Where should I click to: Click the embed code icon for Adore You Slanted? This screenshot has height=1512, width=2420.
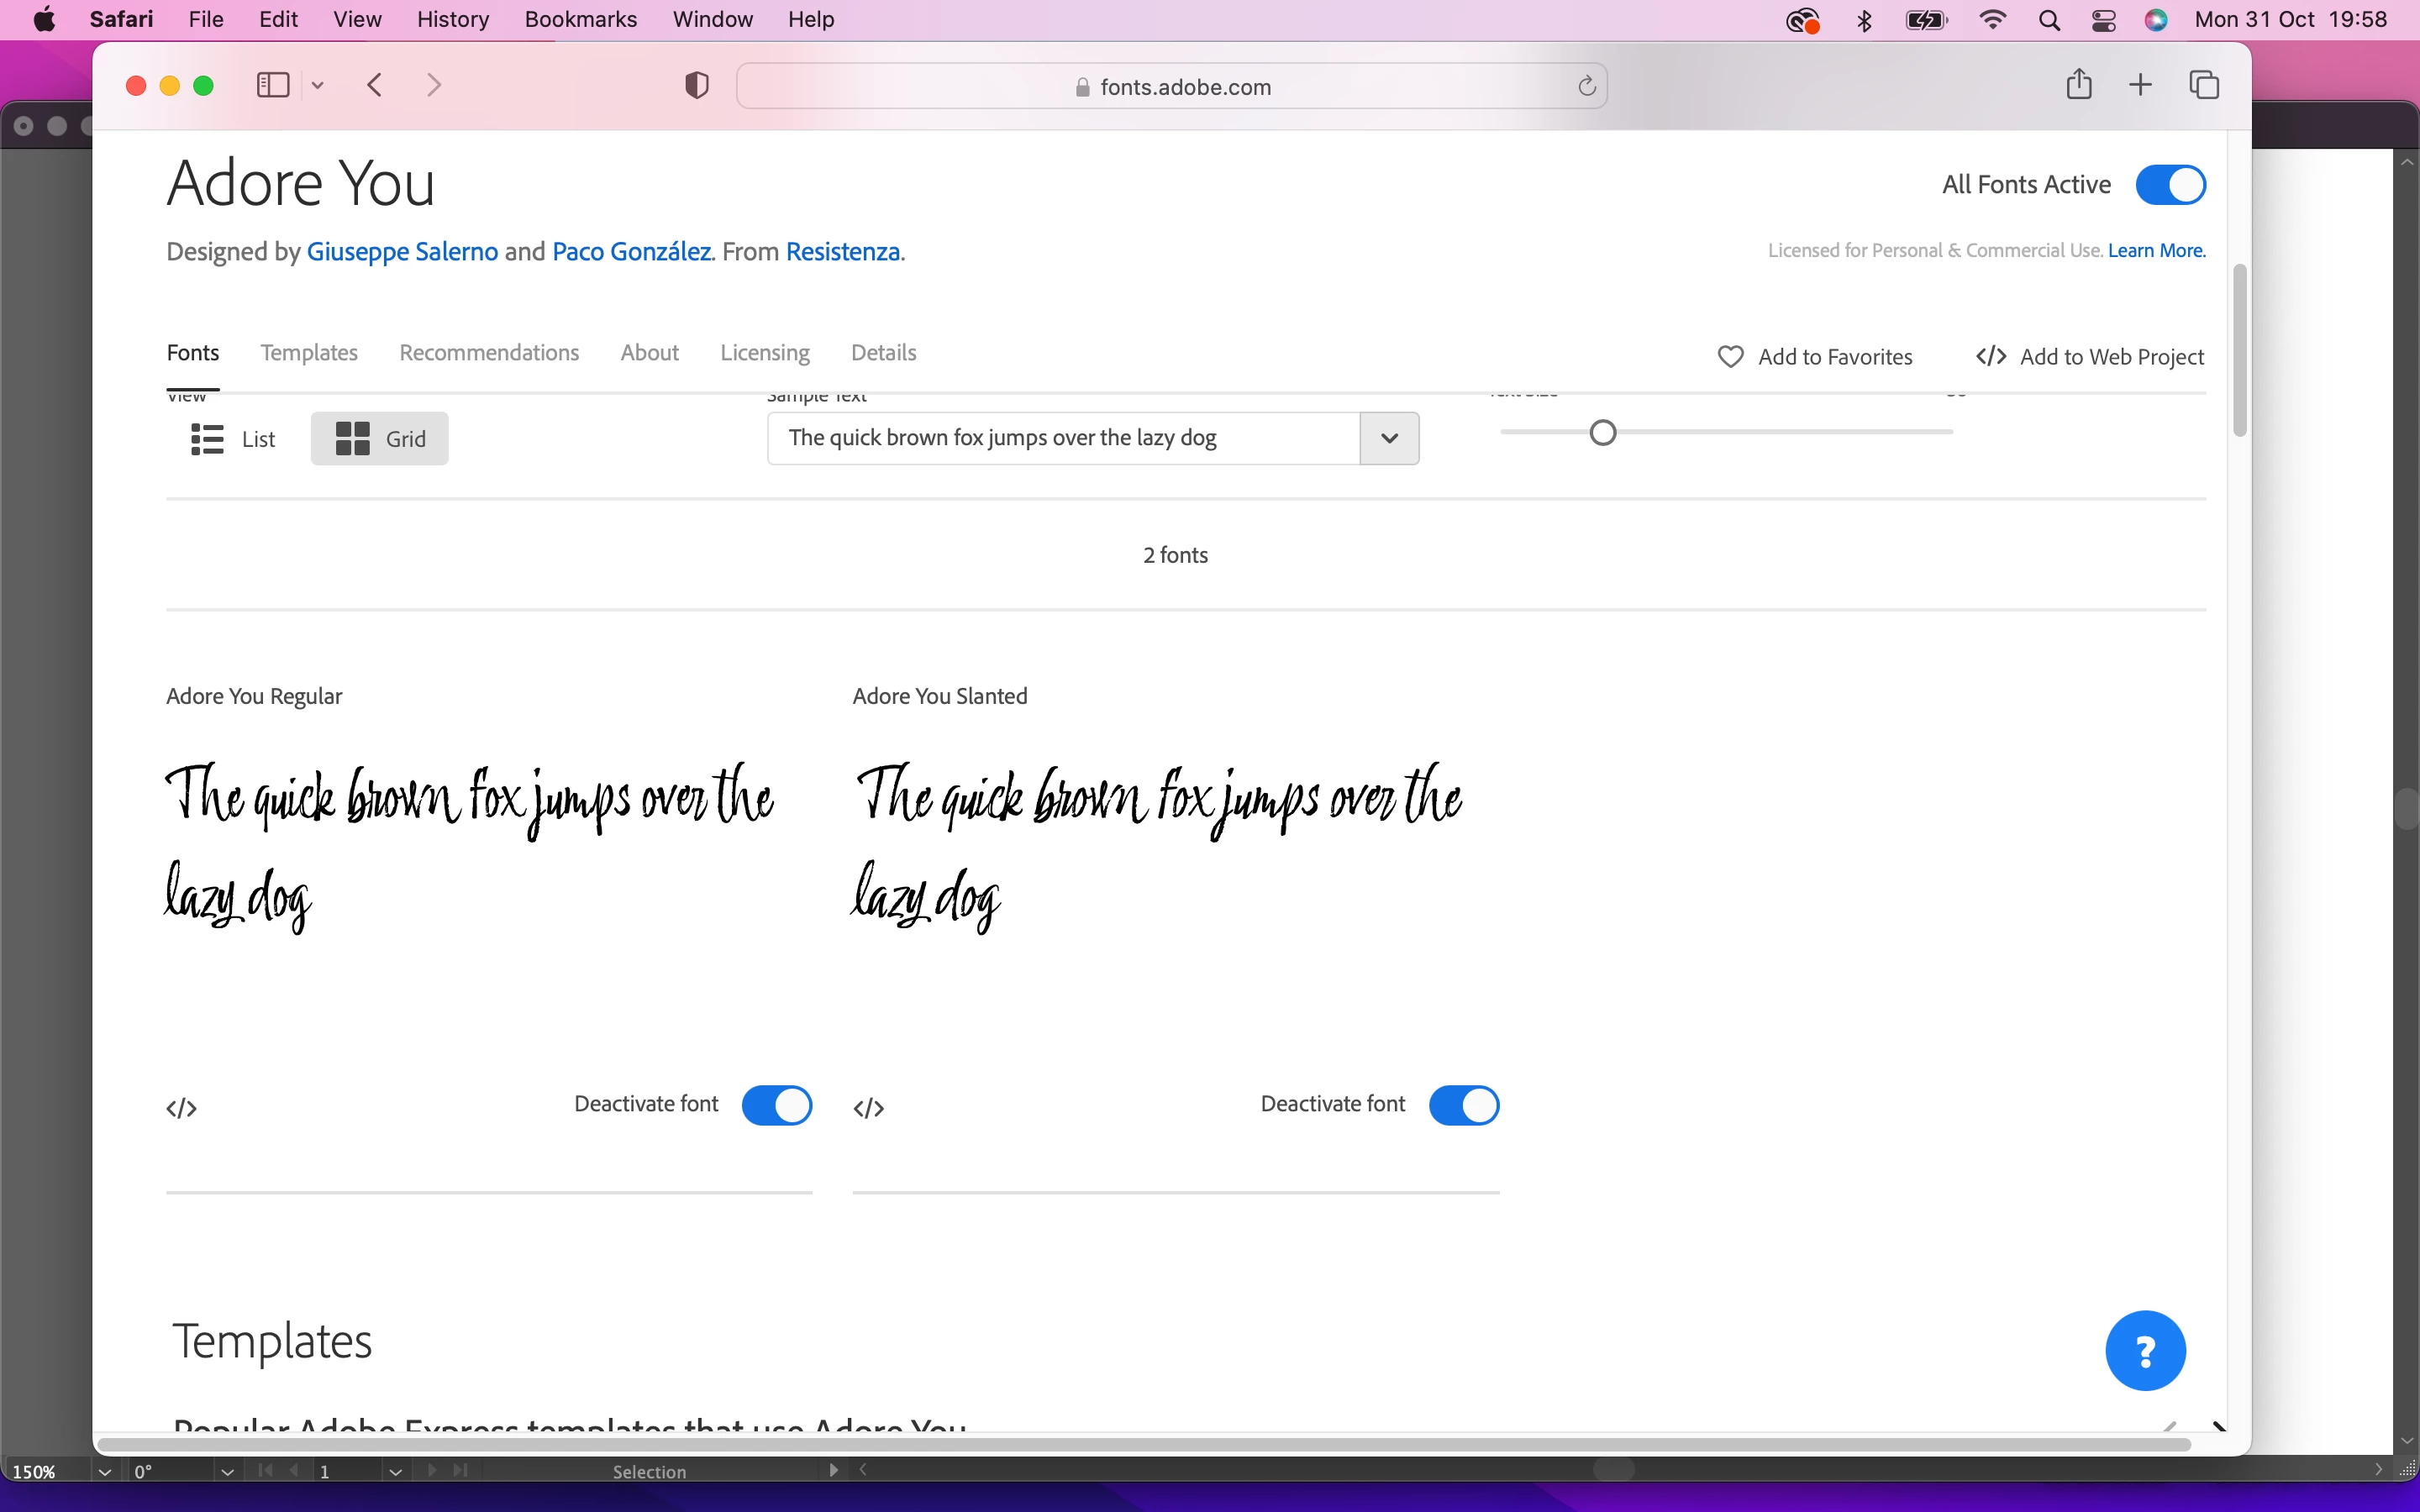[868, 1108]
